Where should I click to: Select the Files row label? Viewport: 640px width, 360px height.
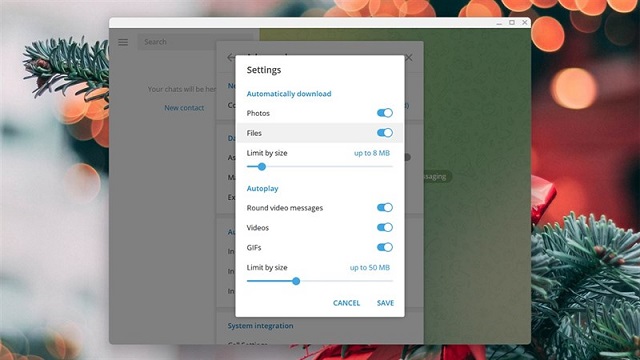click(x=254, y=133)
